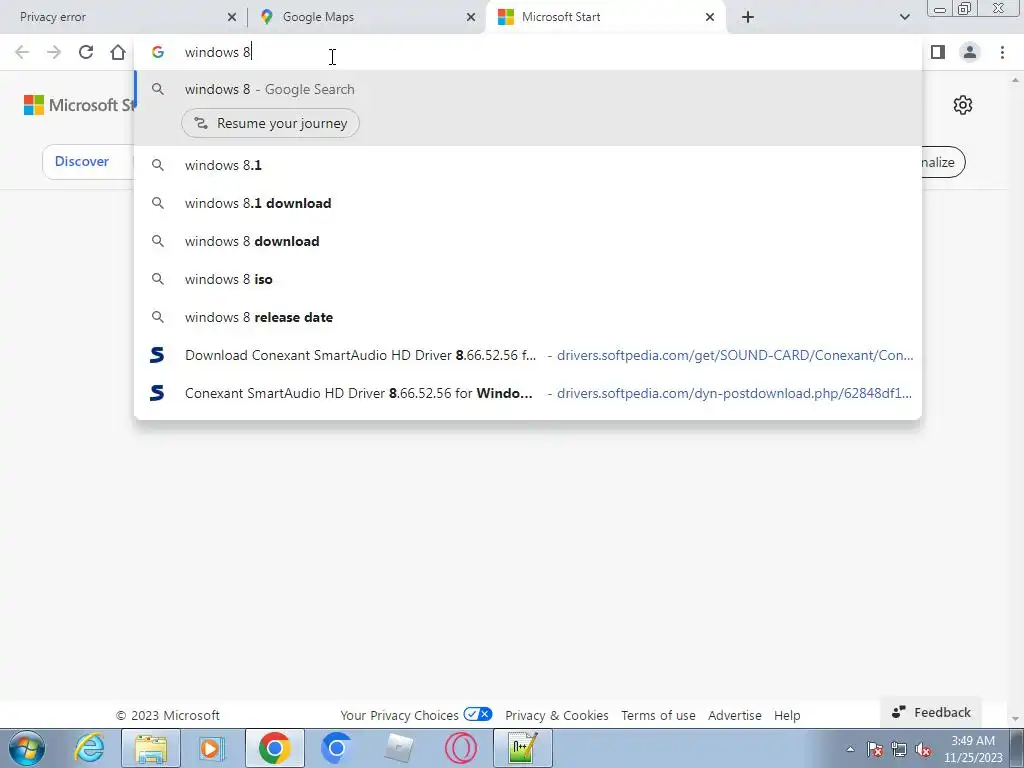Select the Discover tab

(82, 161)
